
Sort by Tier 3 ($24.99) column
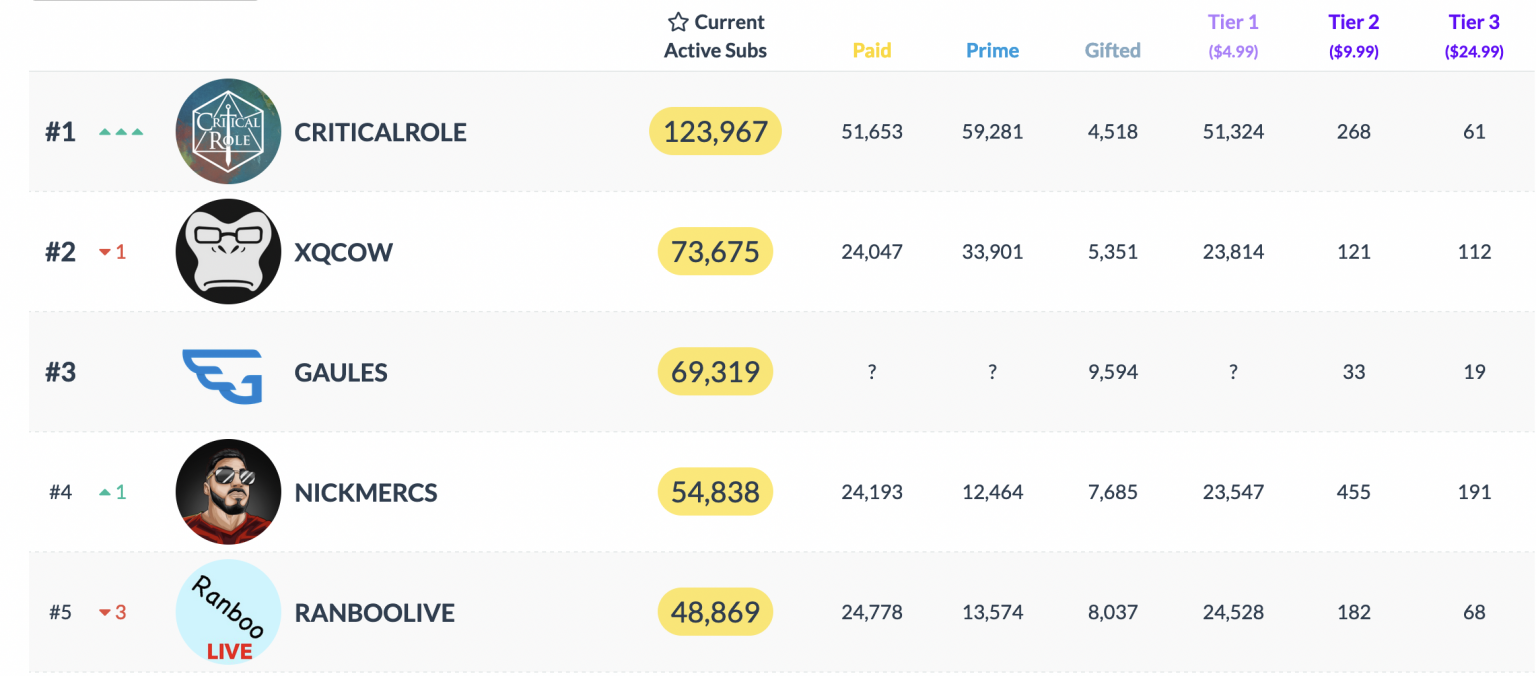click(1474, 36)
